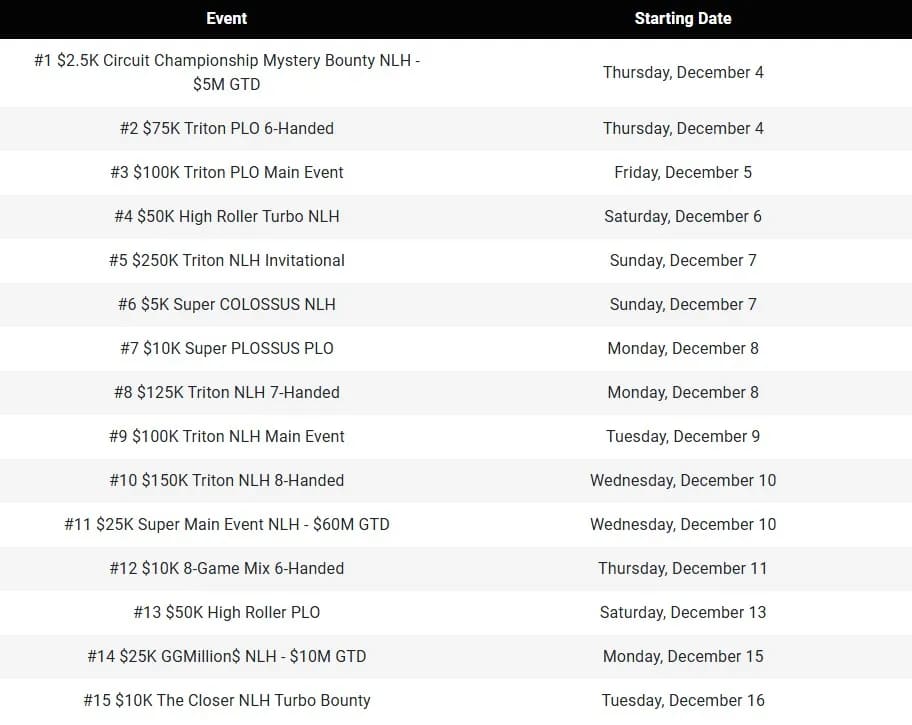Click the $50K High Roller Turbo NLH event
Screen dimensions: 912x725
(x=227, y=216)
